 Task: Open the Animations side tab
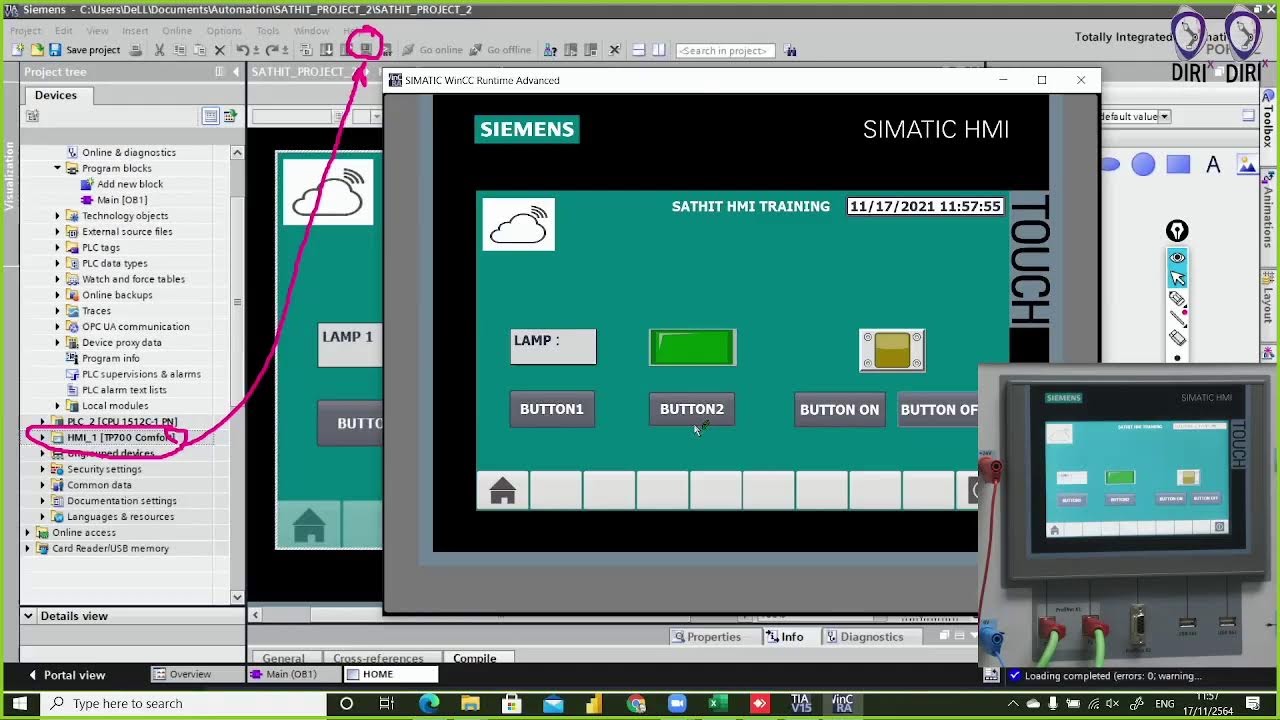pyautogui.click(x=1269, y=217)
